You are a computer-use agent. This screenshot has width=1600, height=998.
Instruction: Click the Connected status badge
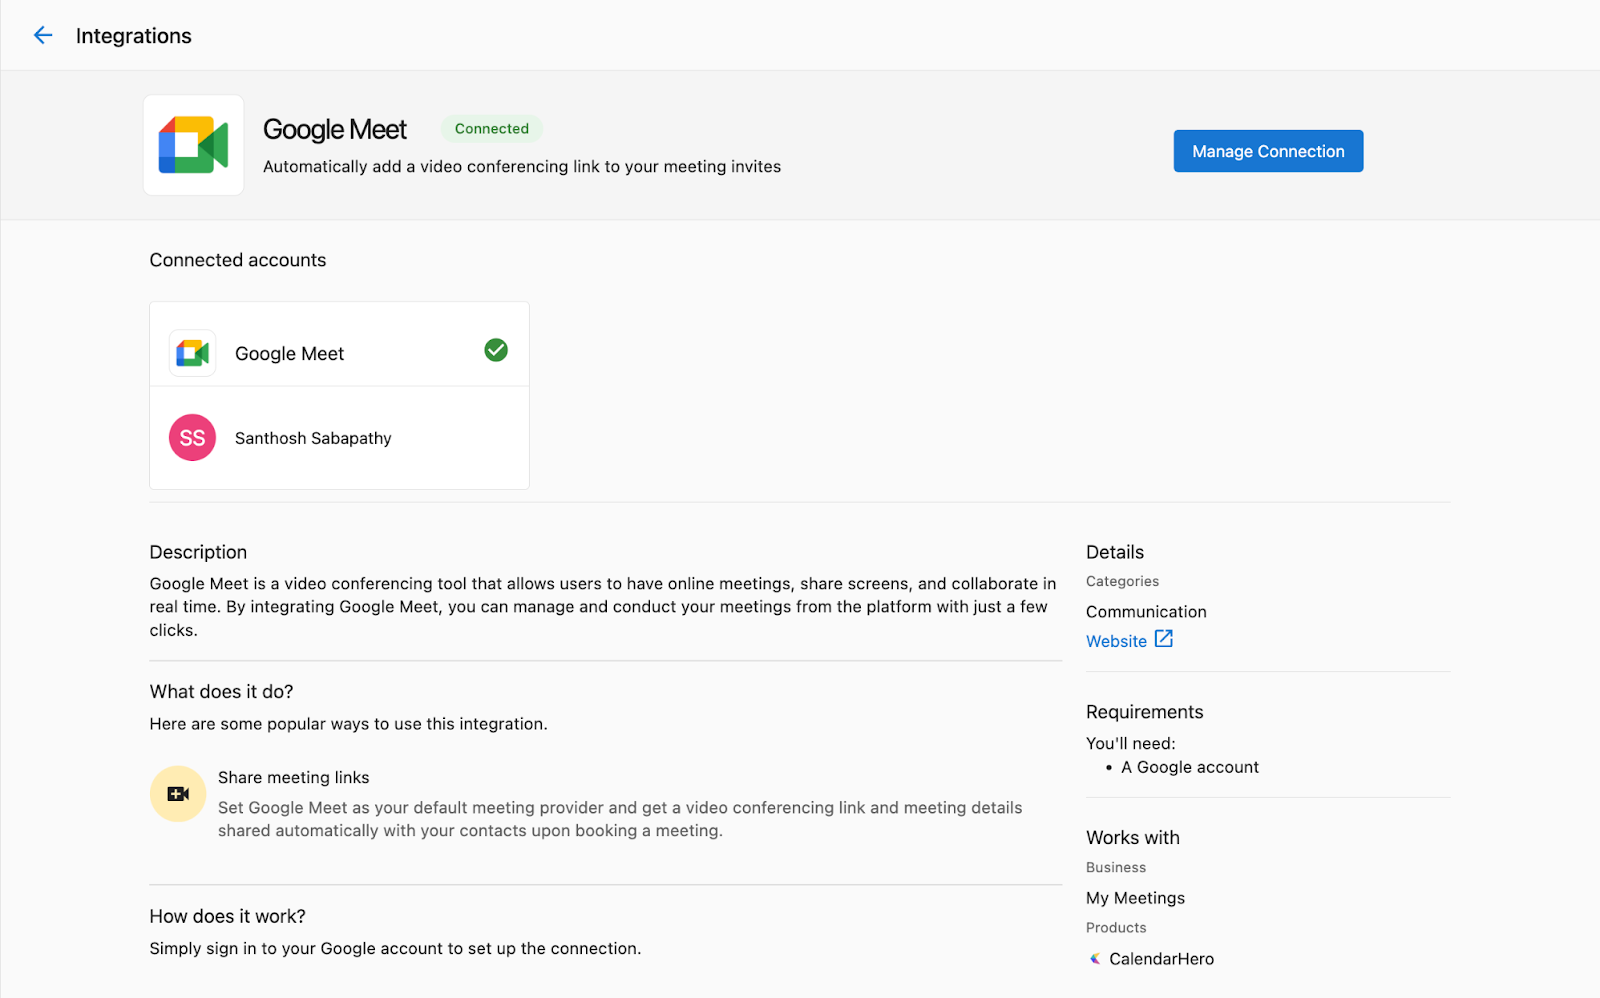click(x=492, y=128)
